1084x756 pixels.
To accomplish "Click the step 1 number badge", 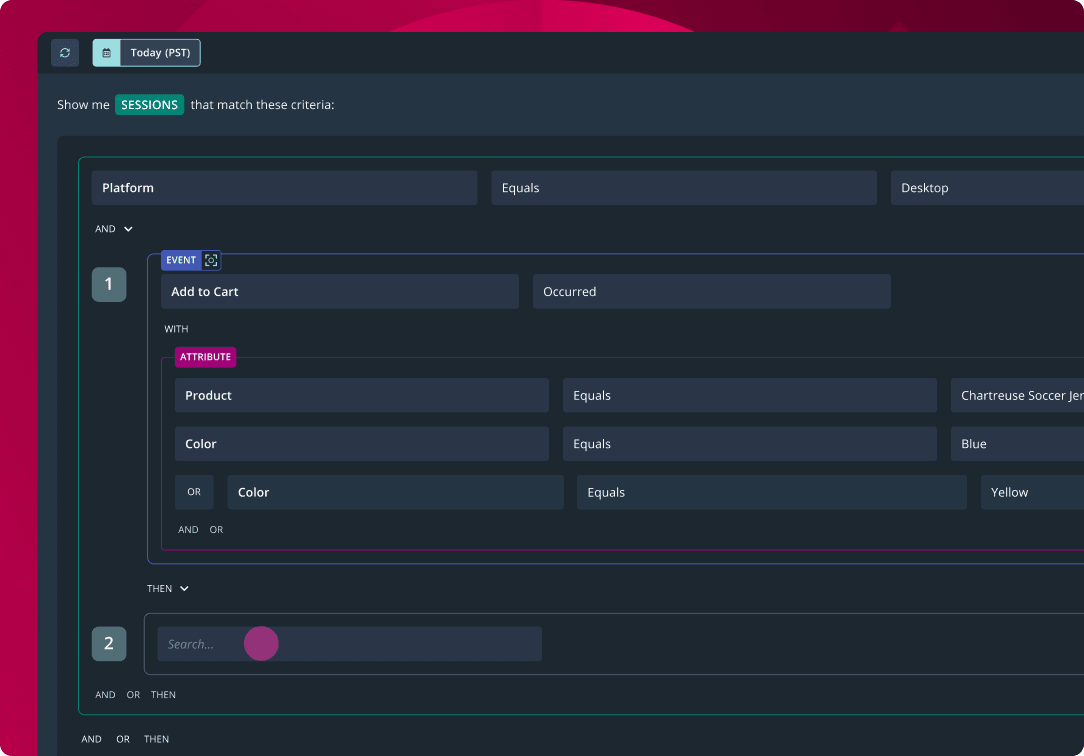I will point(109,284).
